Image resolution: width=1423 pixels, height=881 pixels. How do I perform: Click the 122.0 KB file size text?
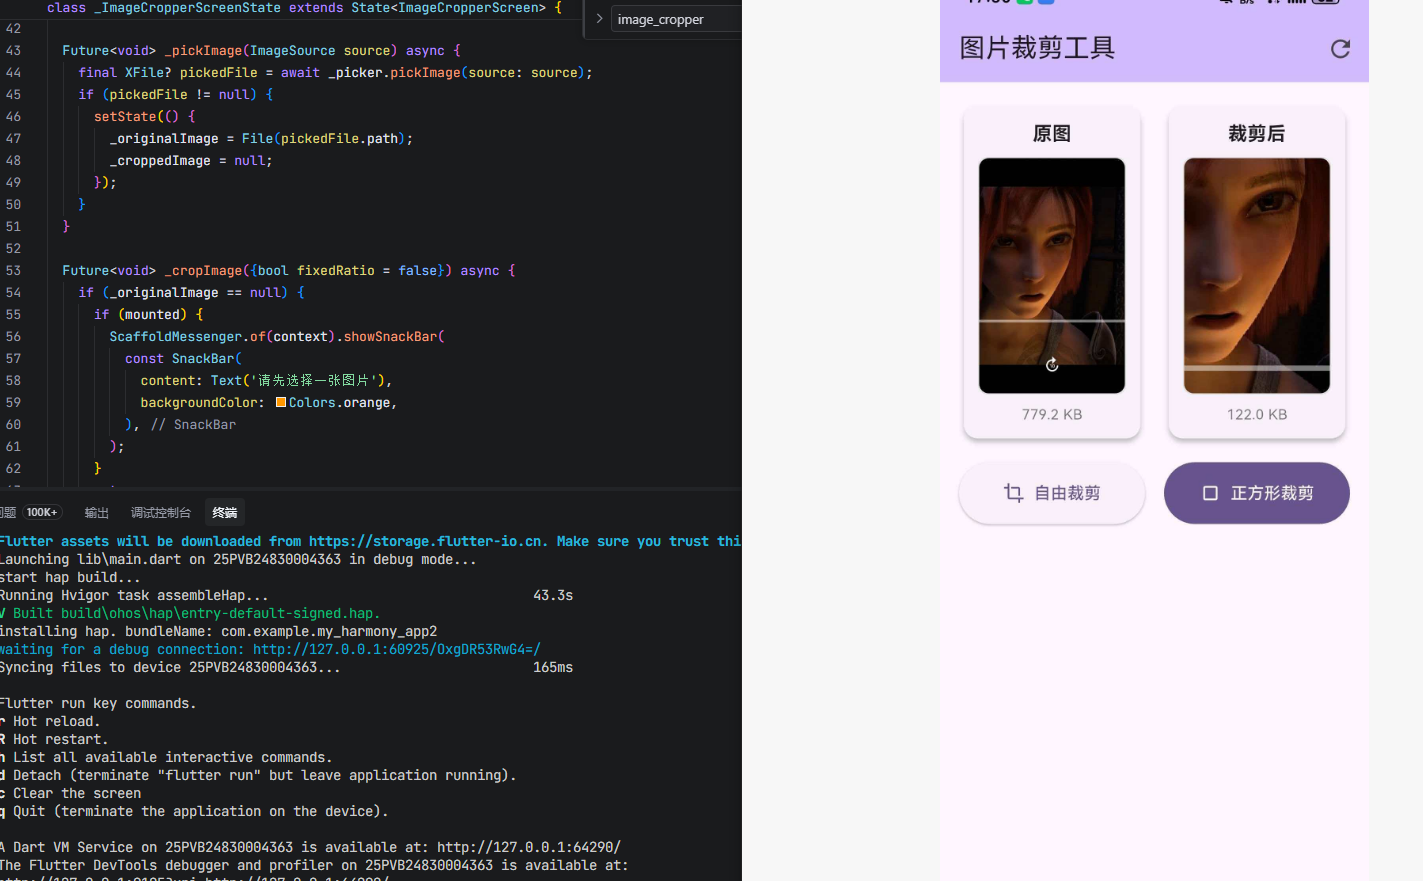(x=1257, y=414)
